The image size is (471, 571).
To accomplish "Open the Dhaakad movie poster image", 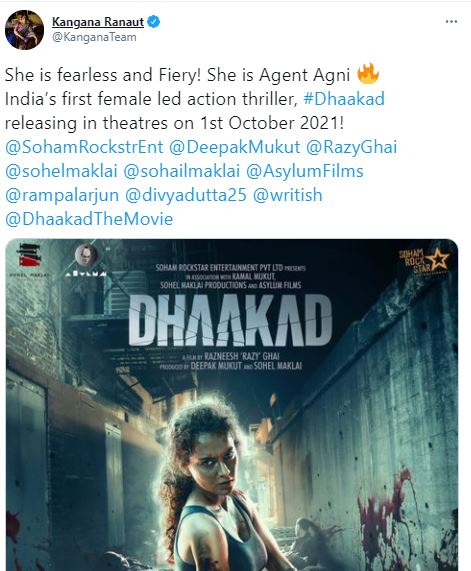I will (x=232, y=405).
